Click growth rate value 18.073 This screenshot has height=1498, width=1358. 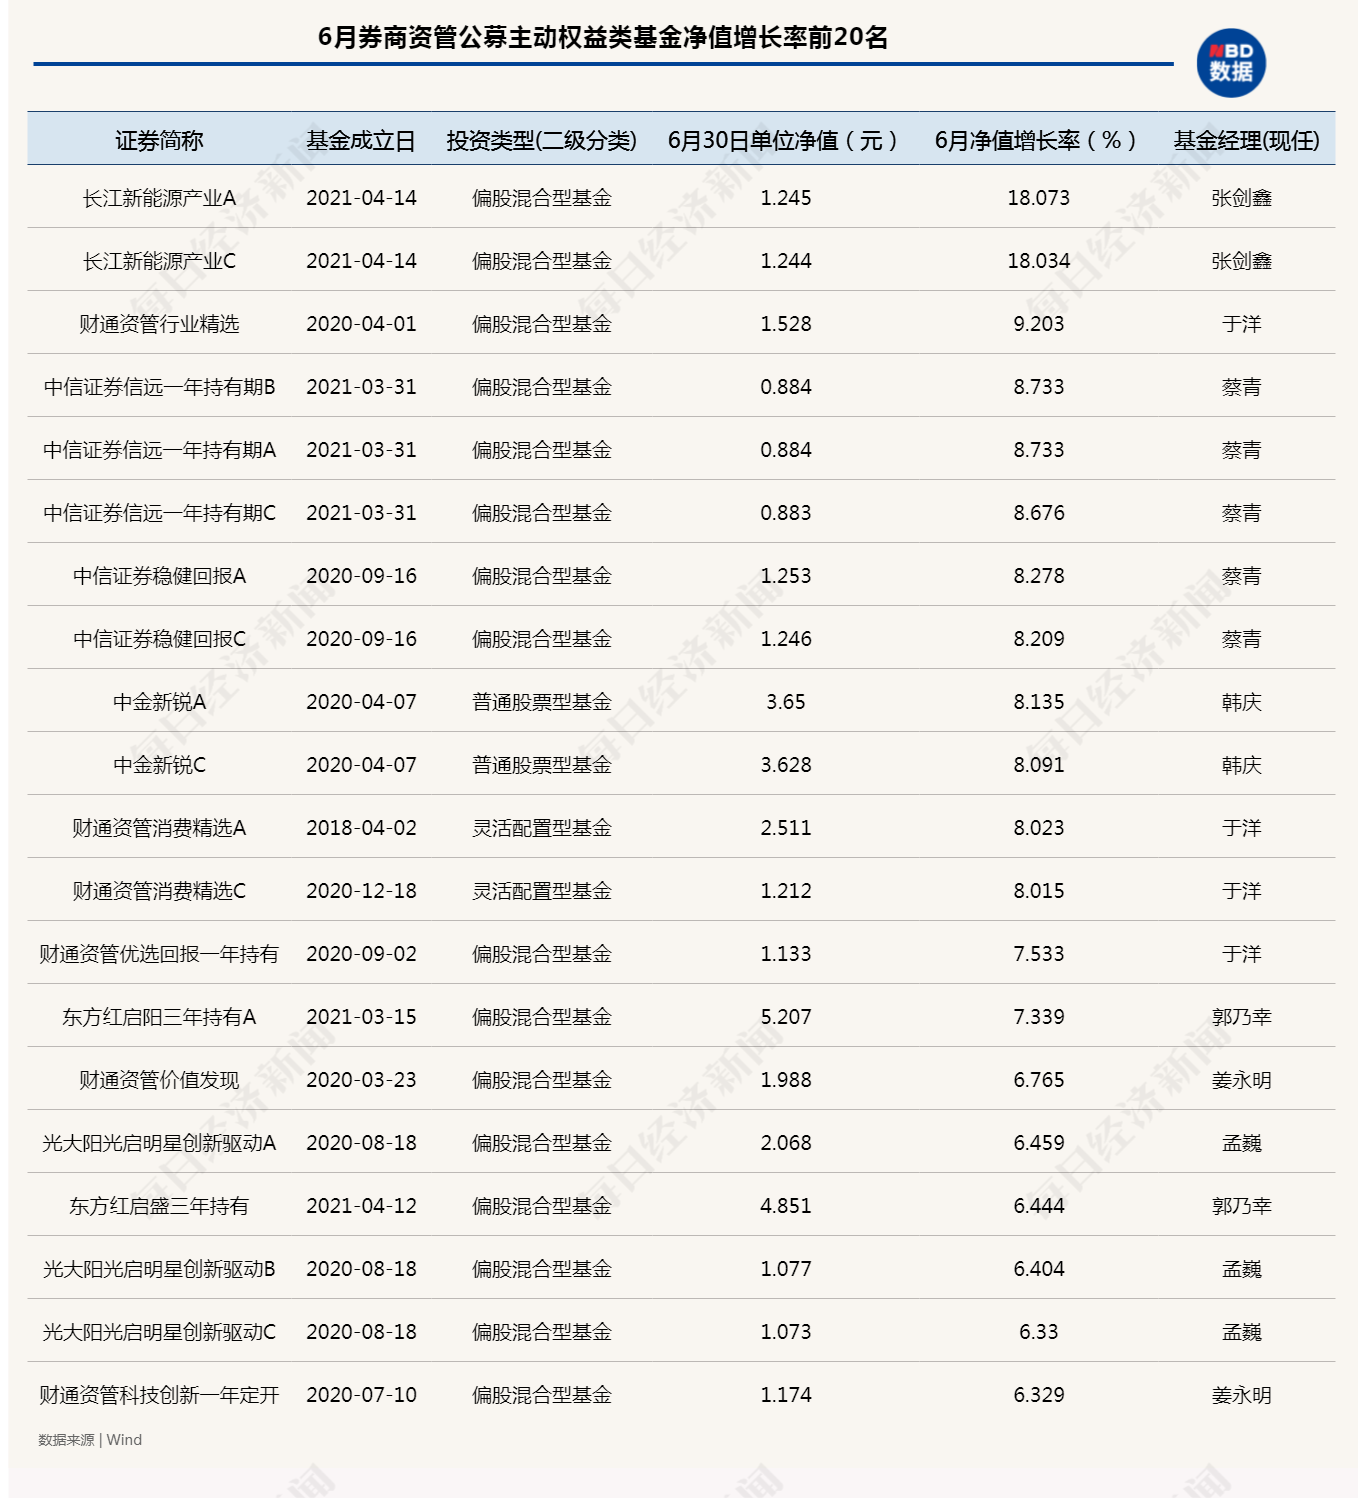1039,198
